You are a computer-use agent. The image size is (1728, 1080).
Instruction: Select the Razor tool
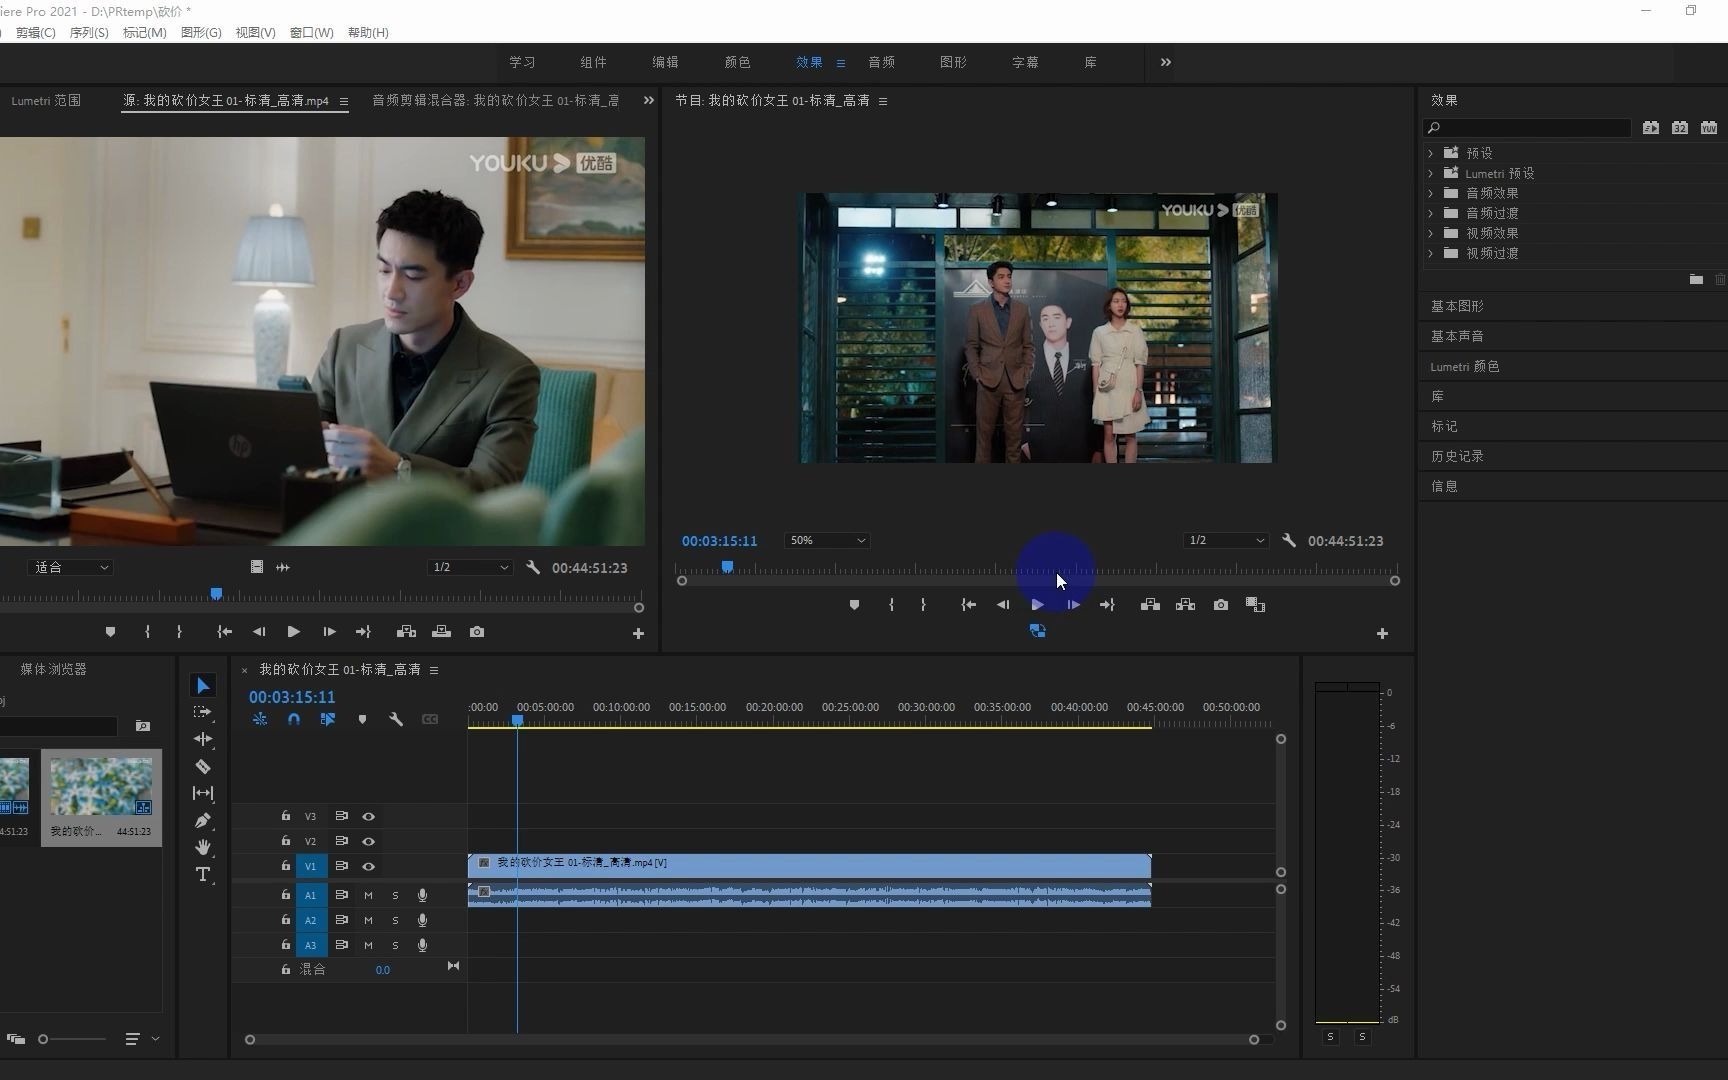(x=203, y=766)
